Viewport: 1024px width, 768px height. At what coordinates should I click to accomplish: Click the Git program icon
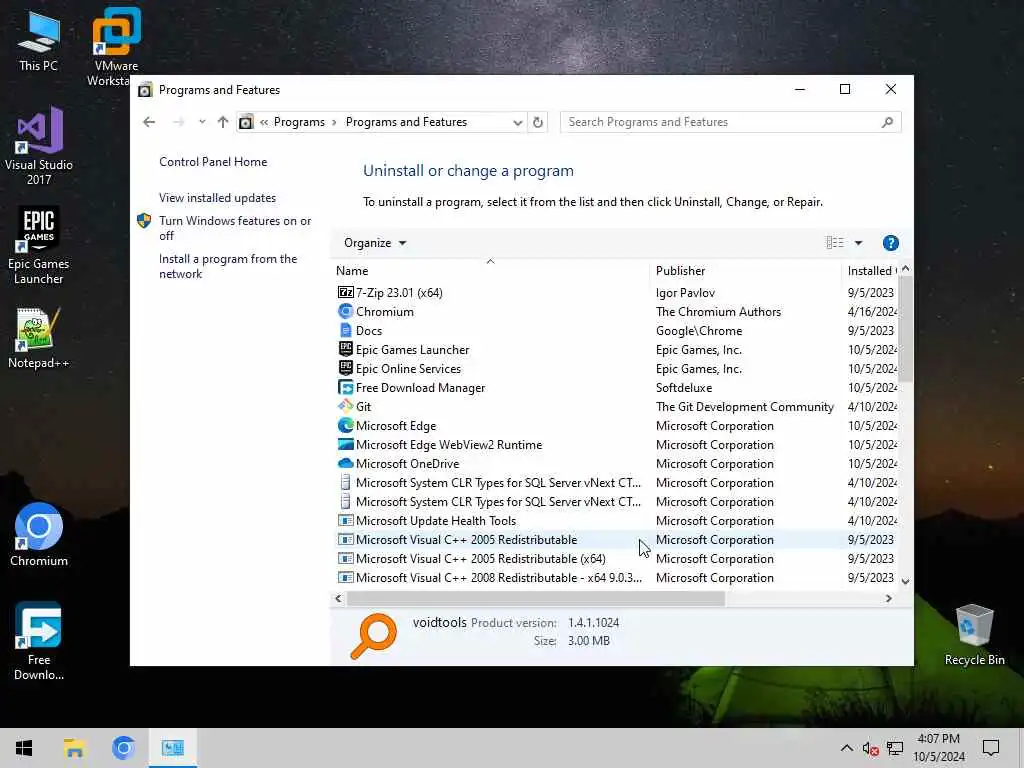345,406
